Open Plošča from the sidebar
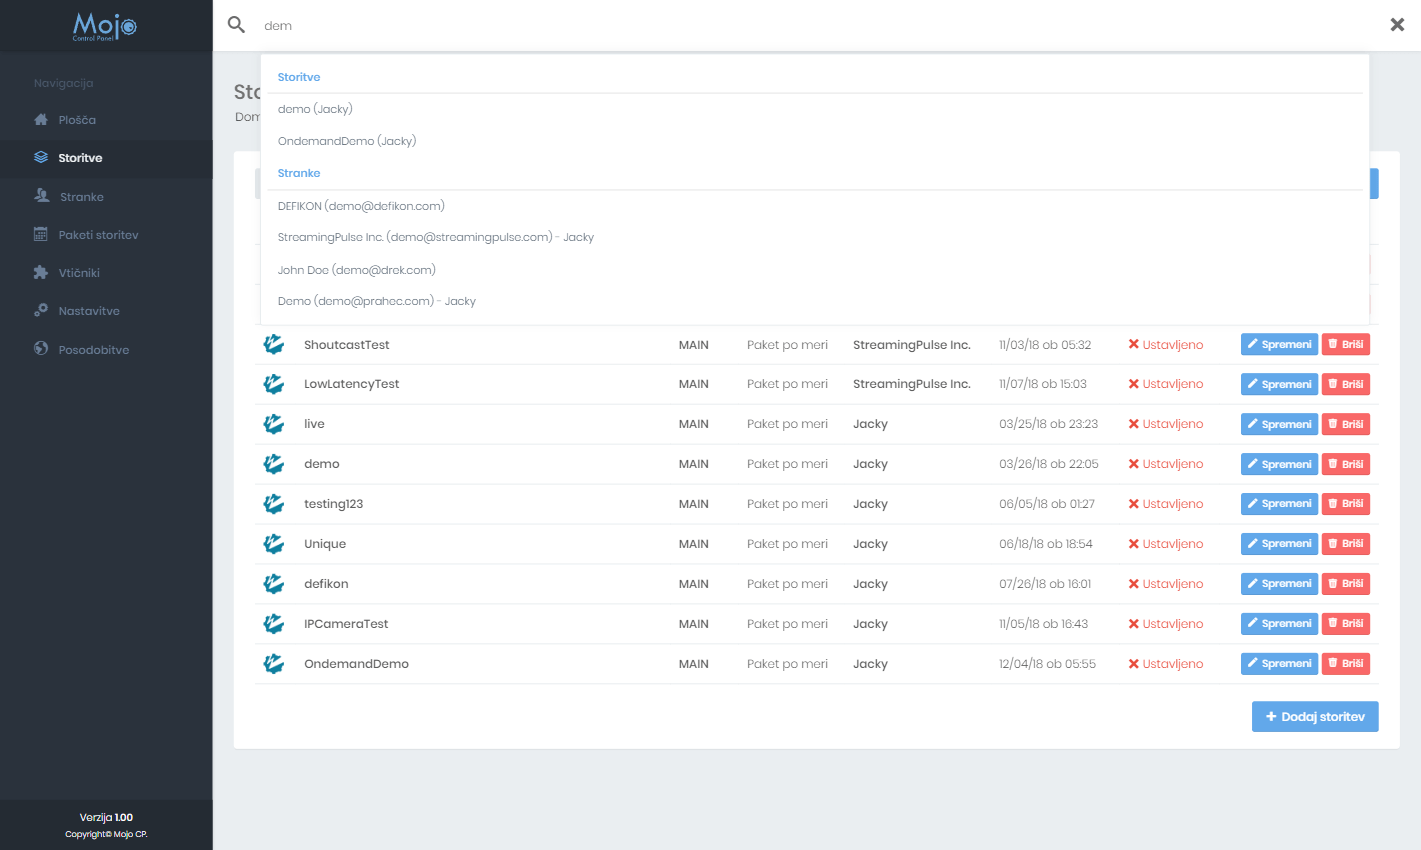This screenshot has height=850, width=1421. point(77,120)
